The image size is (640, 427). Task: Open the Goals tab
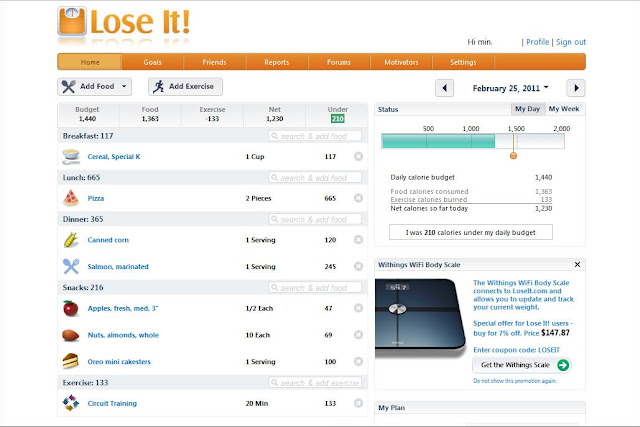click(153, 62)
